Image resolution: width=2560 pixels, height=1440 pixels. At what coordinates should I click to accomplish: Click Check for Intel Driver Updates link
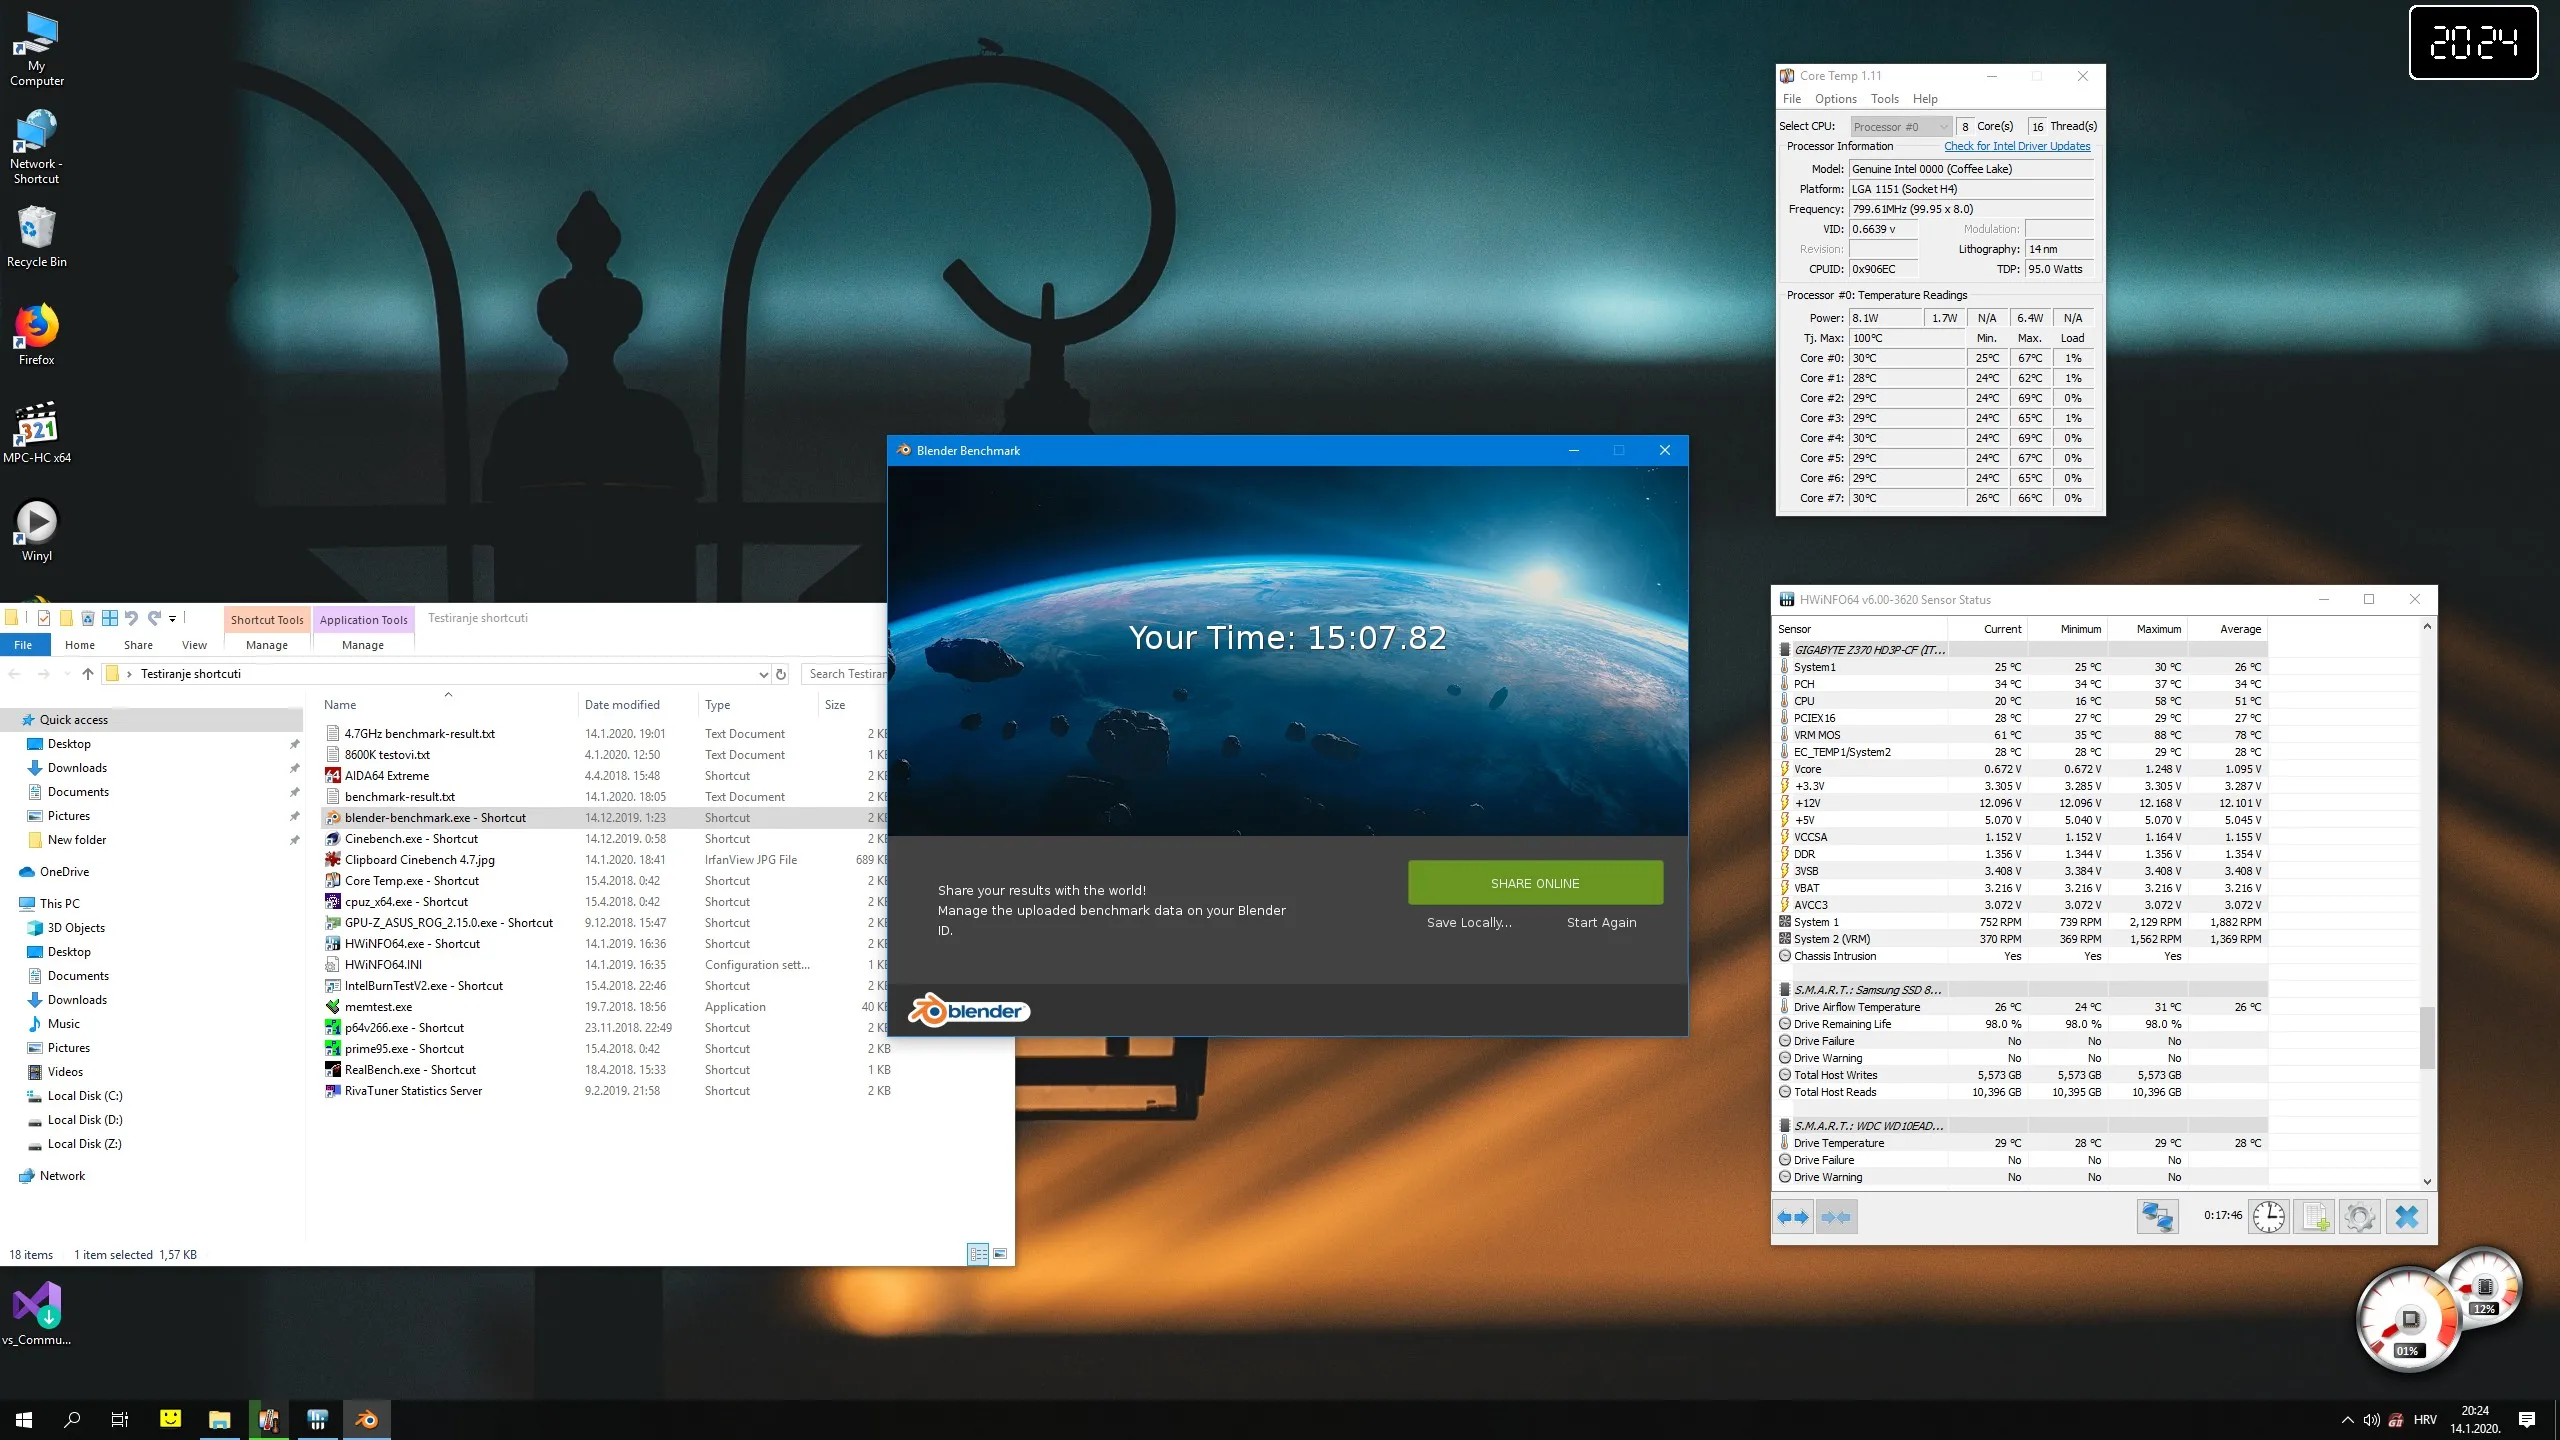coord(2016,146)
